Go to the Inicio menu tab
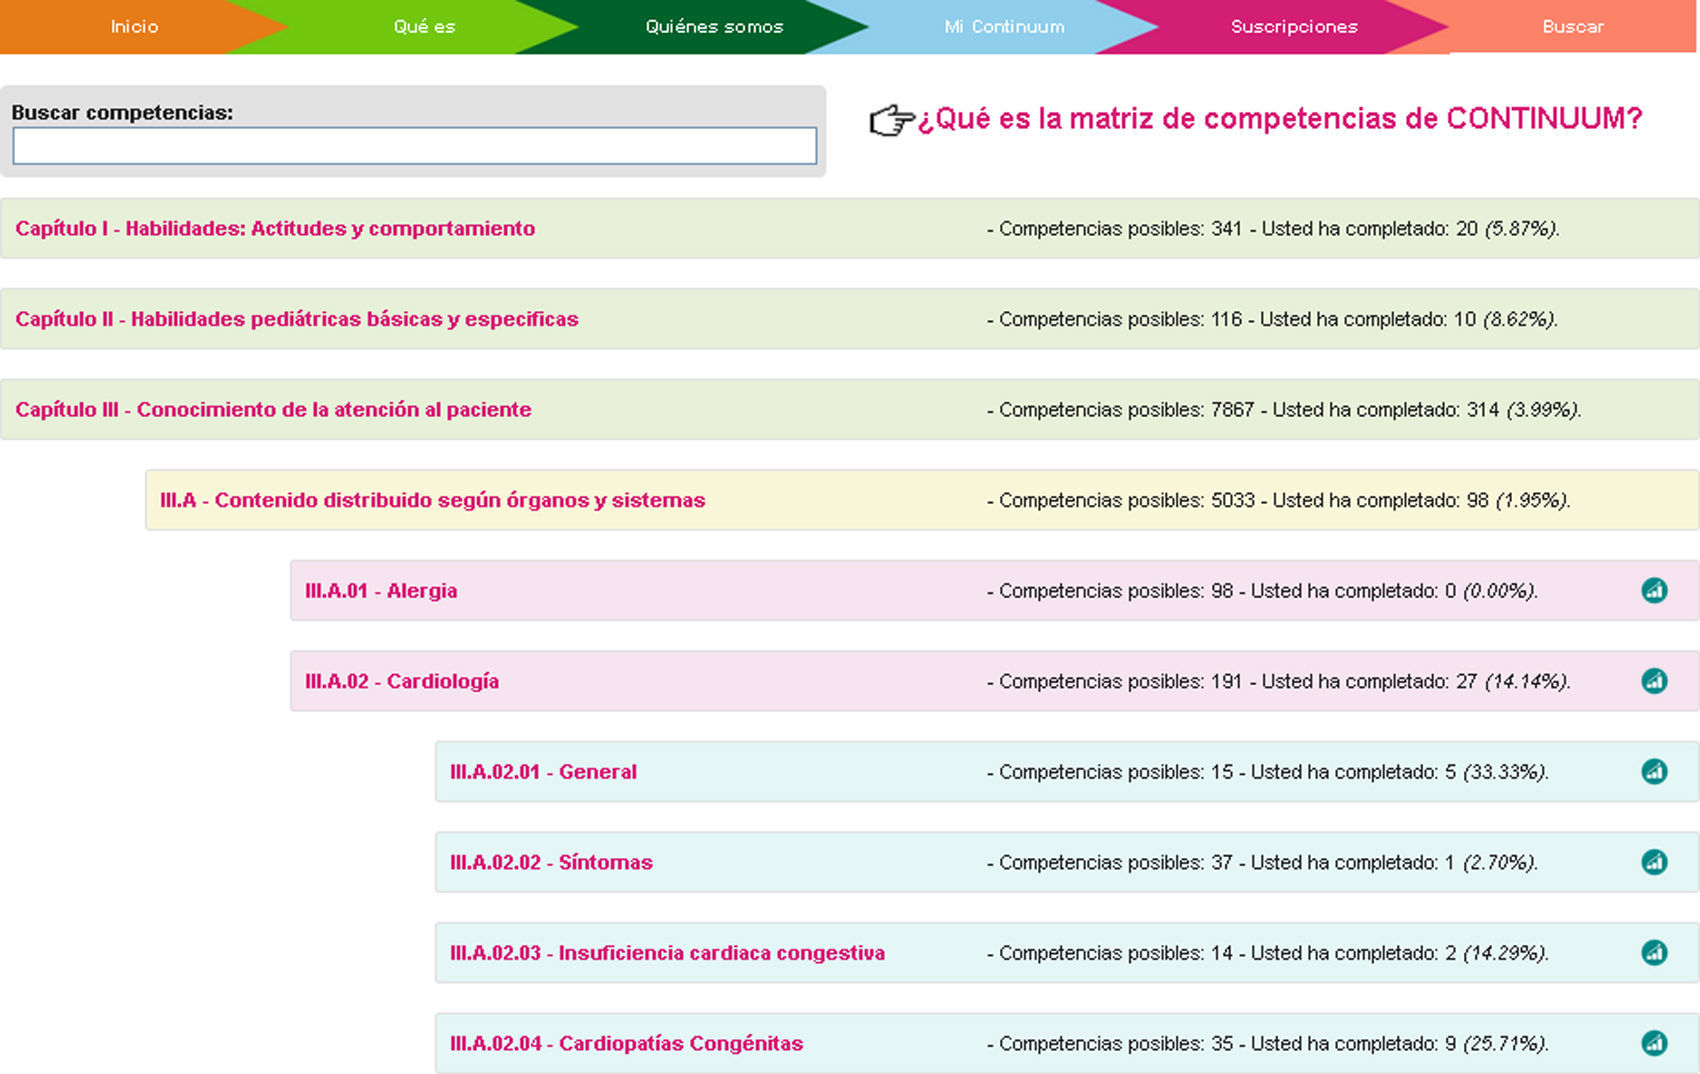The height and width of the screenshot is (1074, 1700). click(134, 27)
